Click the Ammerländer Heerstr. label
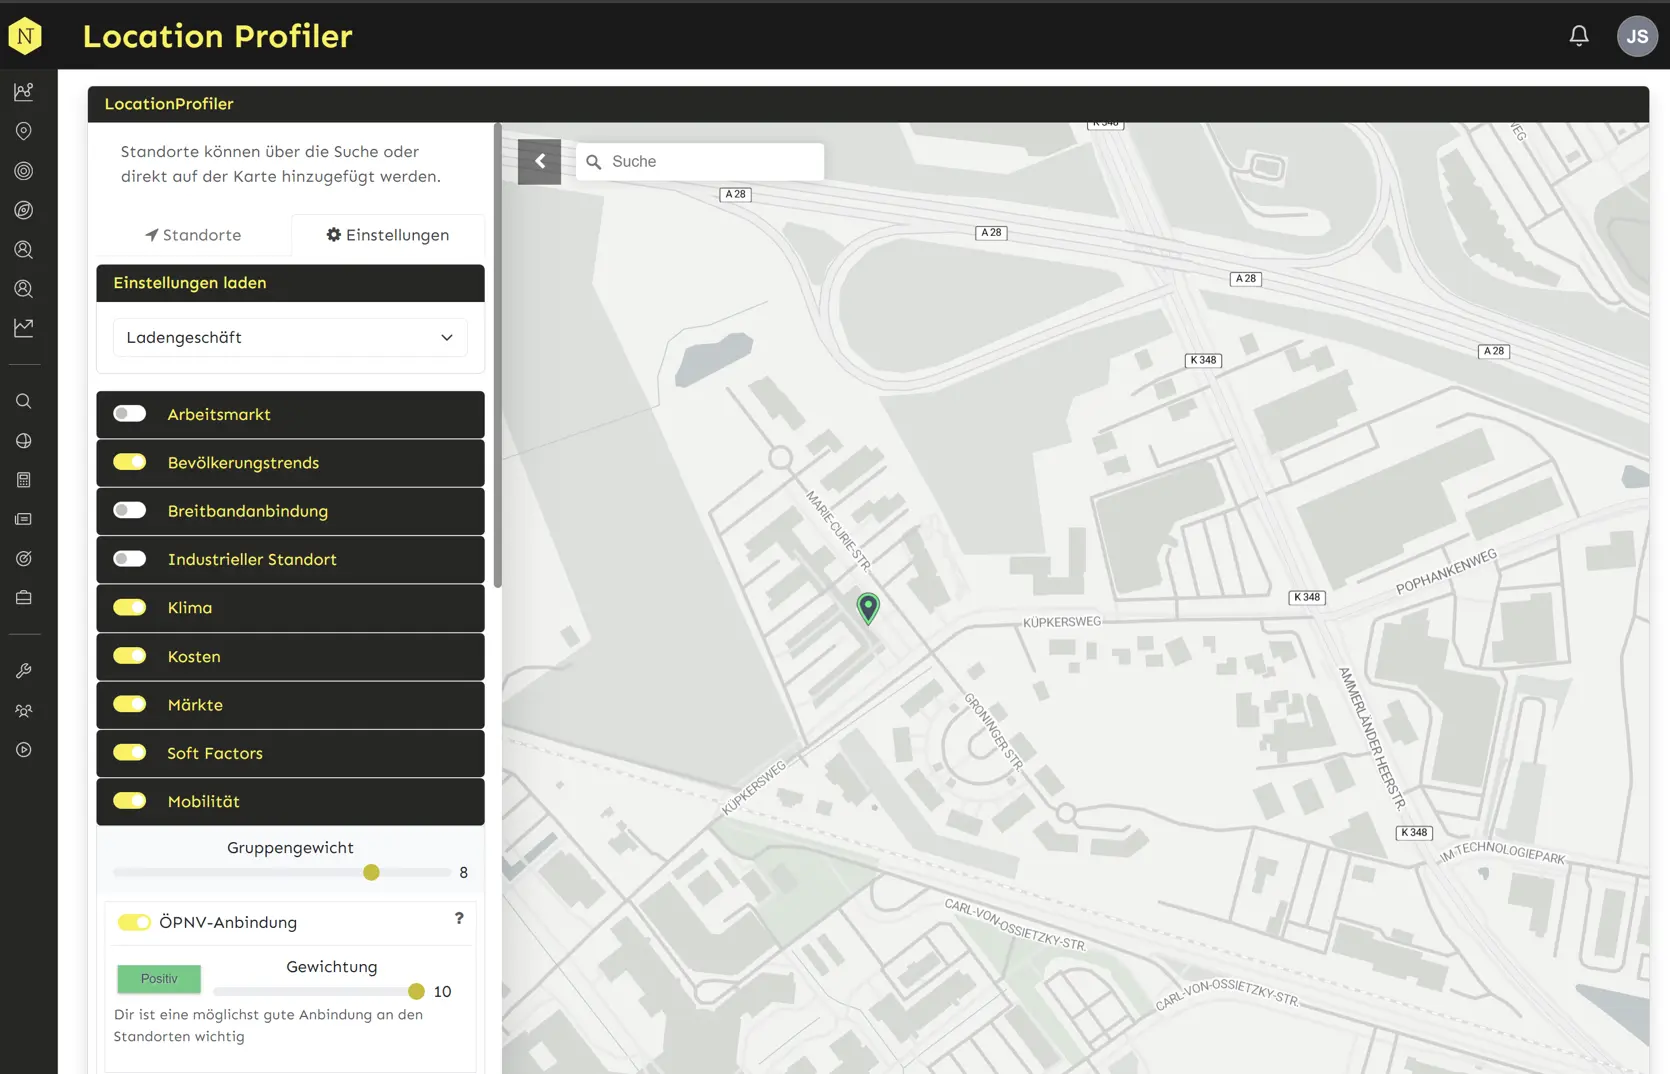The width and height of the screenshot is (1670, 1074). click(1372, 737)
